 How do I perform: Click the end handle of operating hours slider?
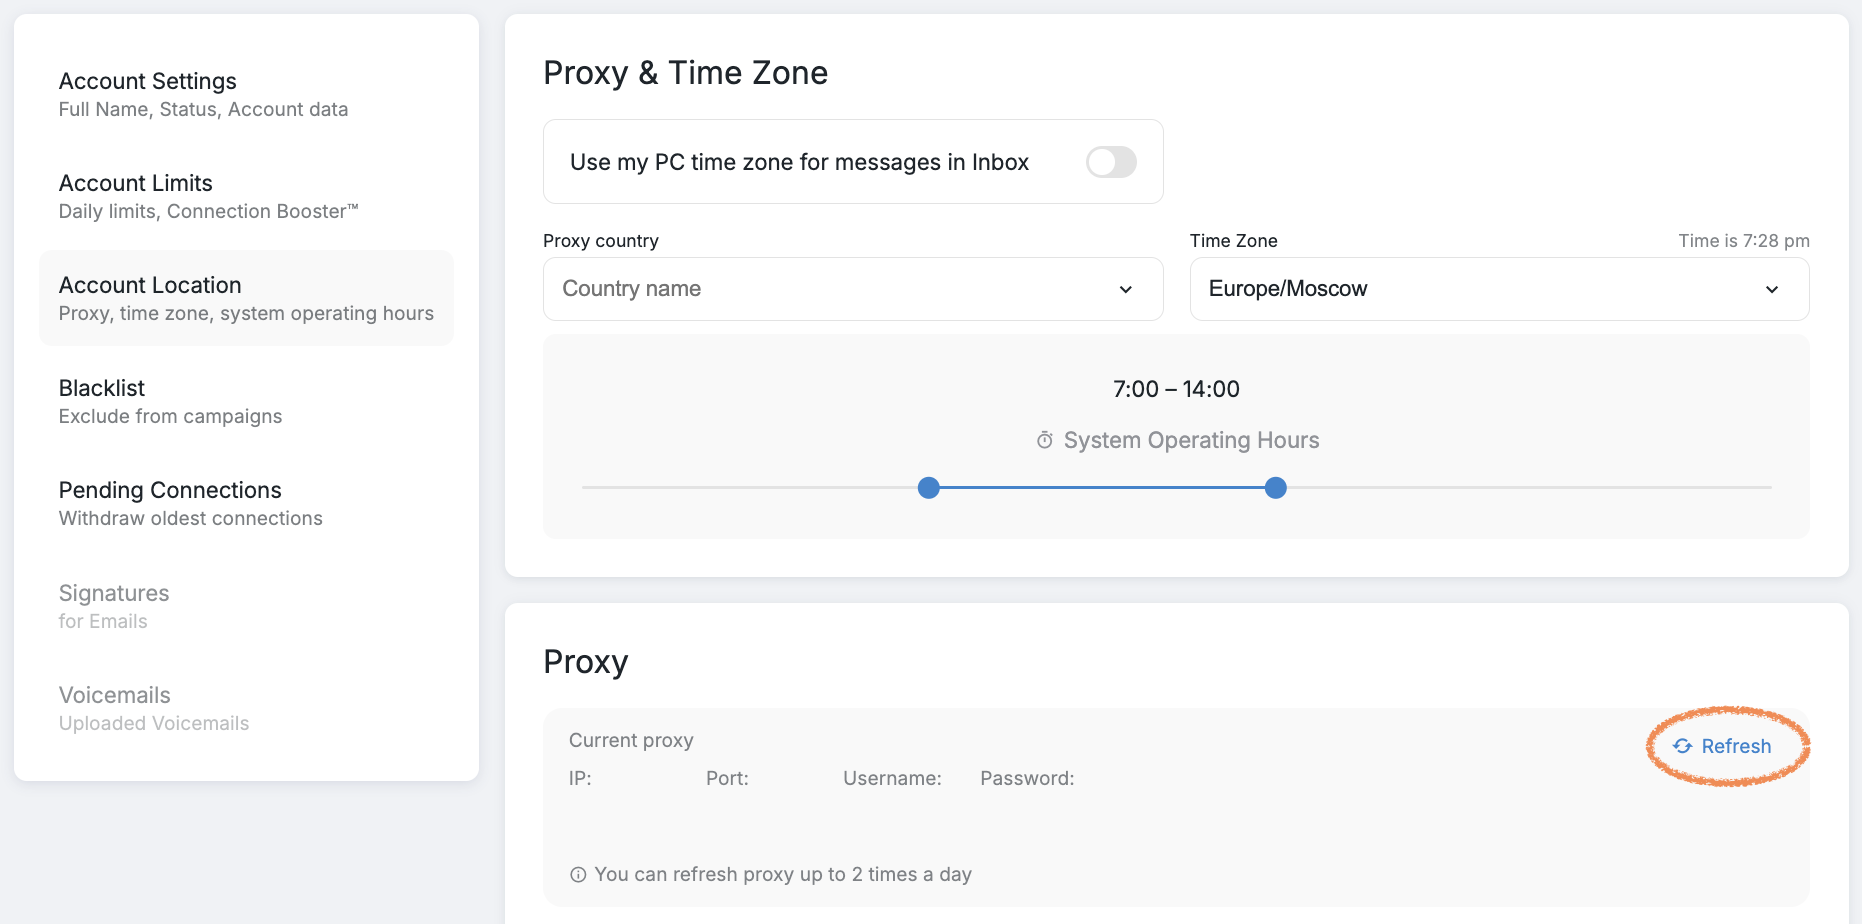(x=1276, y=488)
